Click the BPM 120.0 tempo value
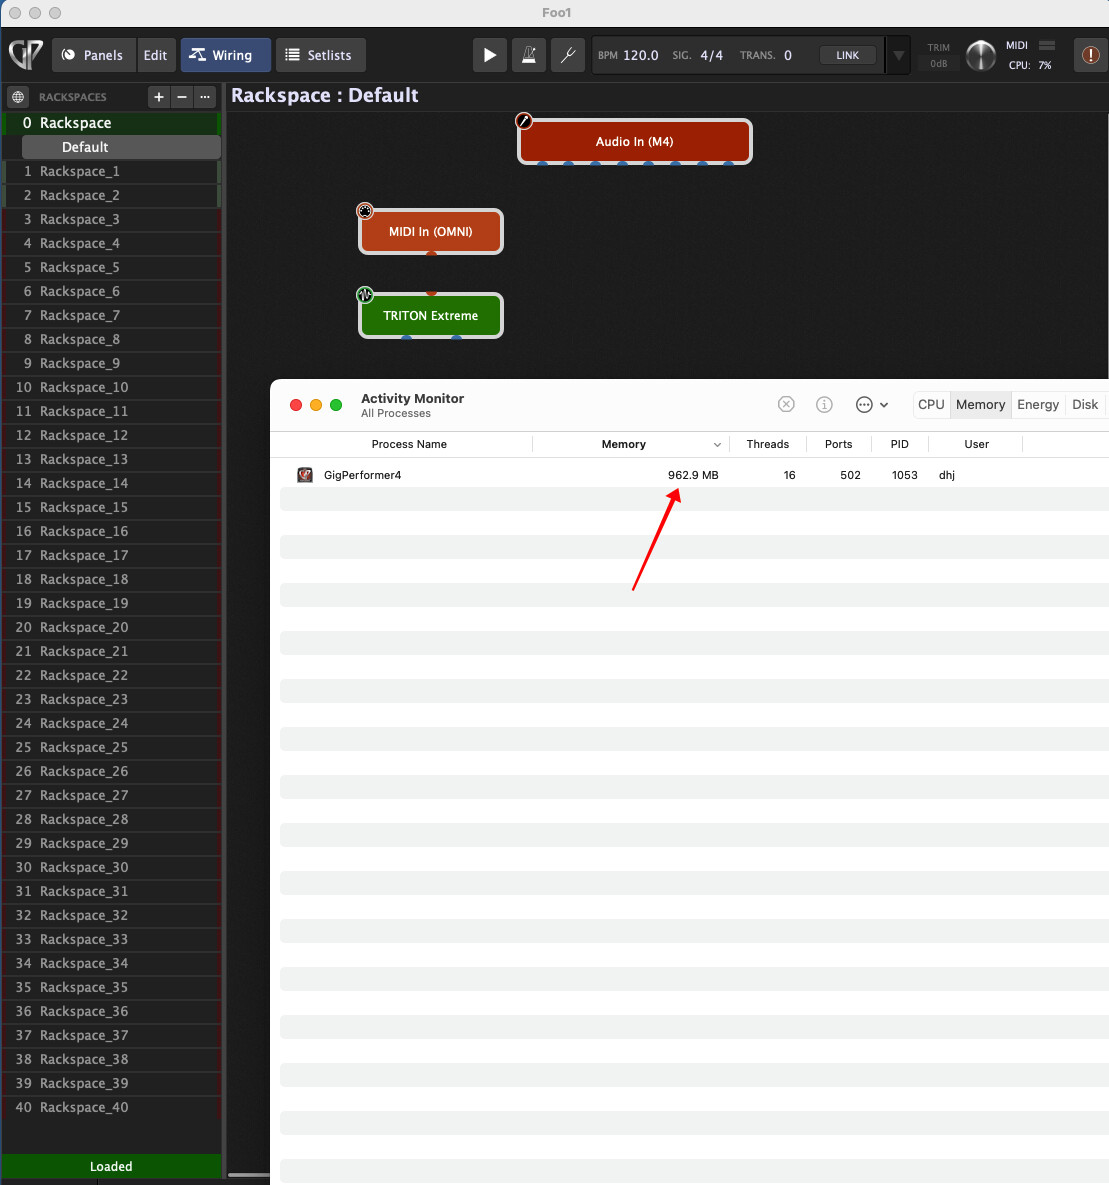Image resolution: width=1109 pixels, height=1185 pixels. pos(640,55)
